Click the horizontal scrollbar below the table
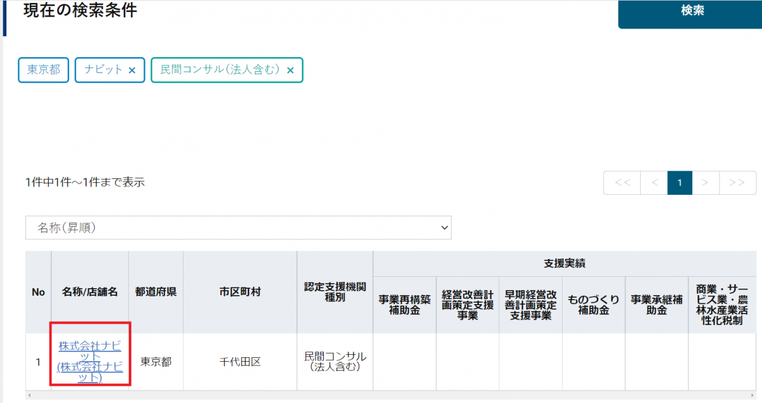The height and width of the screenshot is (403, 762). click(x=391, y=395)
